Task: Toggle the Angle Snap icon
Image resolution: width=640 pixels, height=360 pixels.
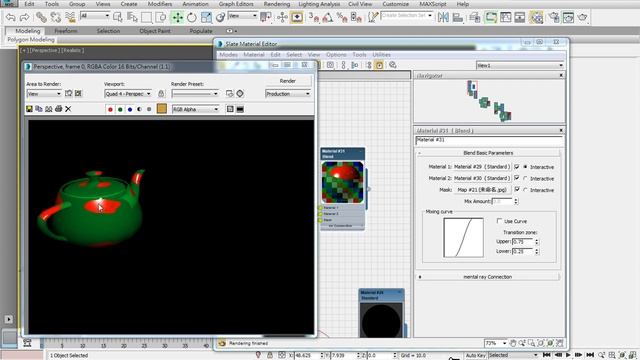Action: (x=328, y=17)
